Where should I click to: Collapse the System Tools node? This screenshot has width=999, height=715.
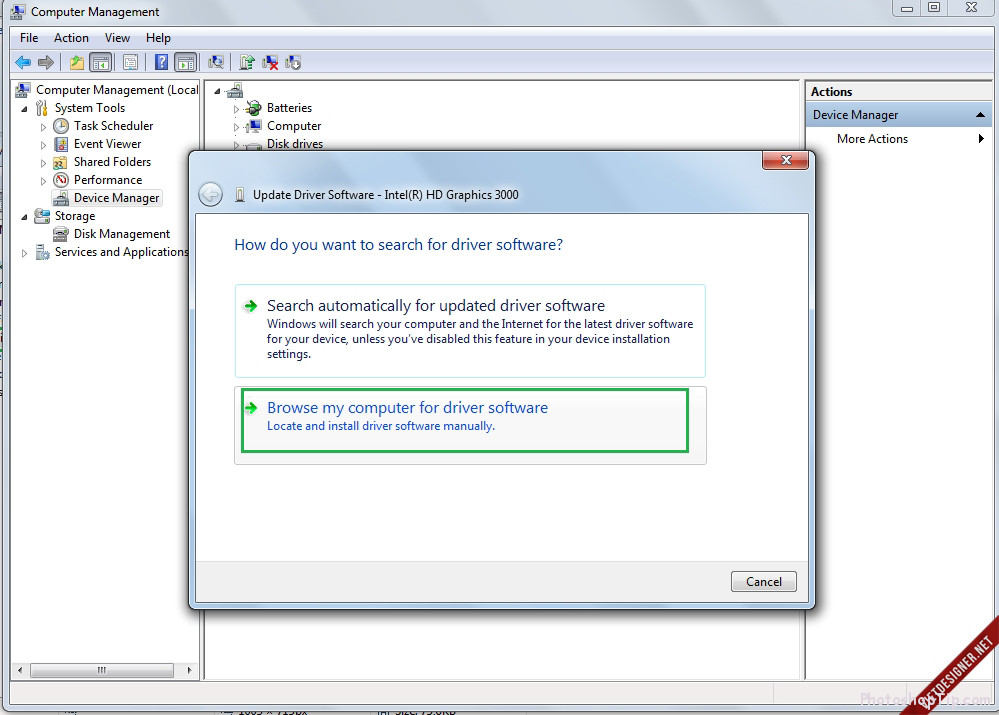(24, 109)
